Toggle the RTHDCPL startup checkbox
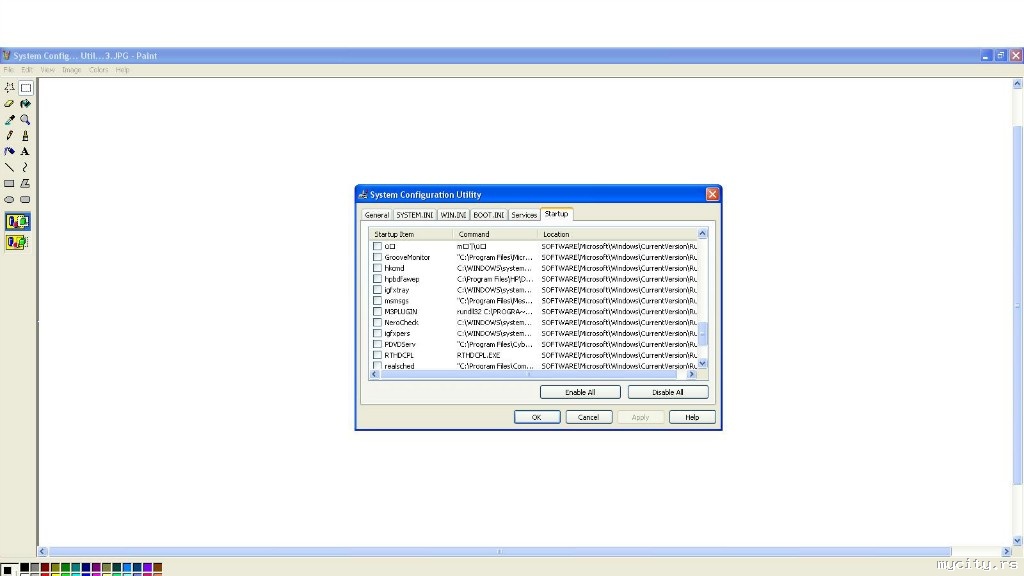Image resolution: width=1024 pixels, height=576 pixels. [x=377, y=355]
